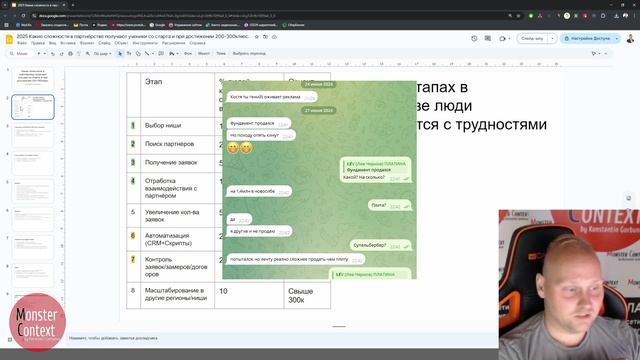Open browser downloads icon
This screenshot has height=360, width=640.
(x=616, y=16)
